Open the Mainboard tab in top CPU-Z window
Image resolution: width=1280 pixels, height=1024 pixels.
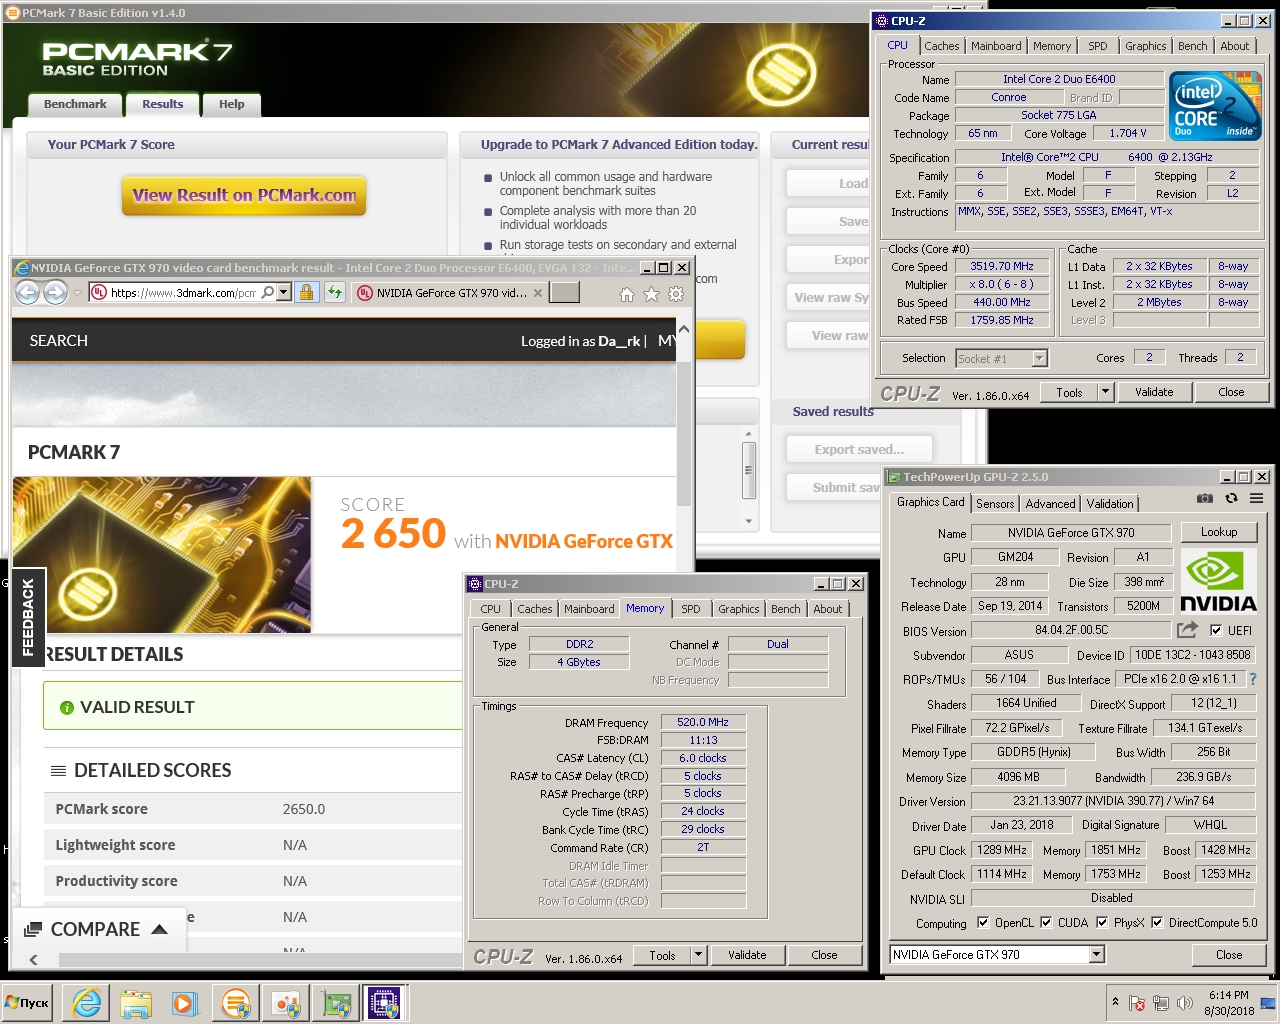pos(996,46)
